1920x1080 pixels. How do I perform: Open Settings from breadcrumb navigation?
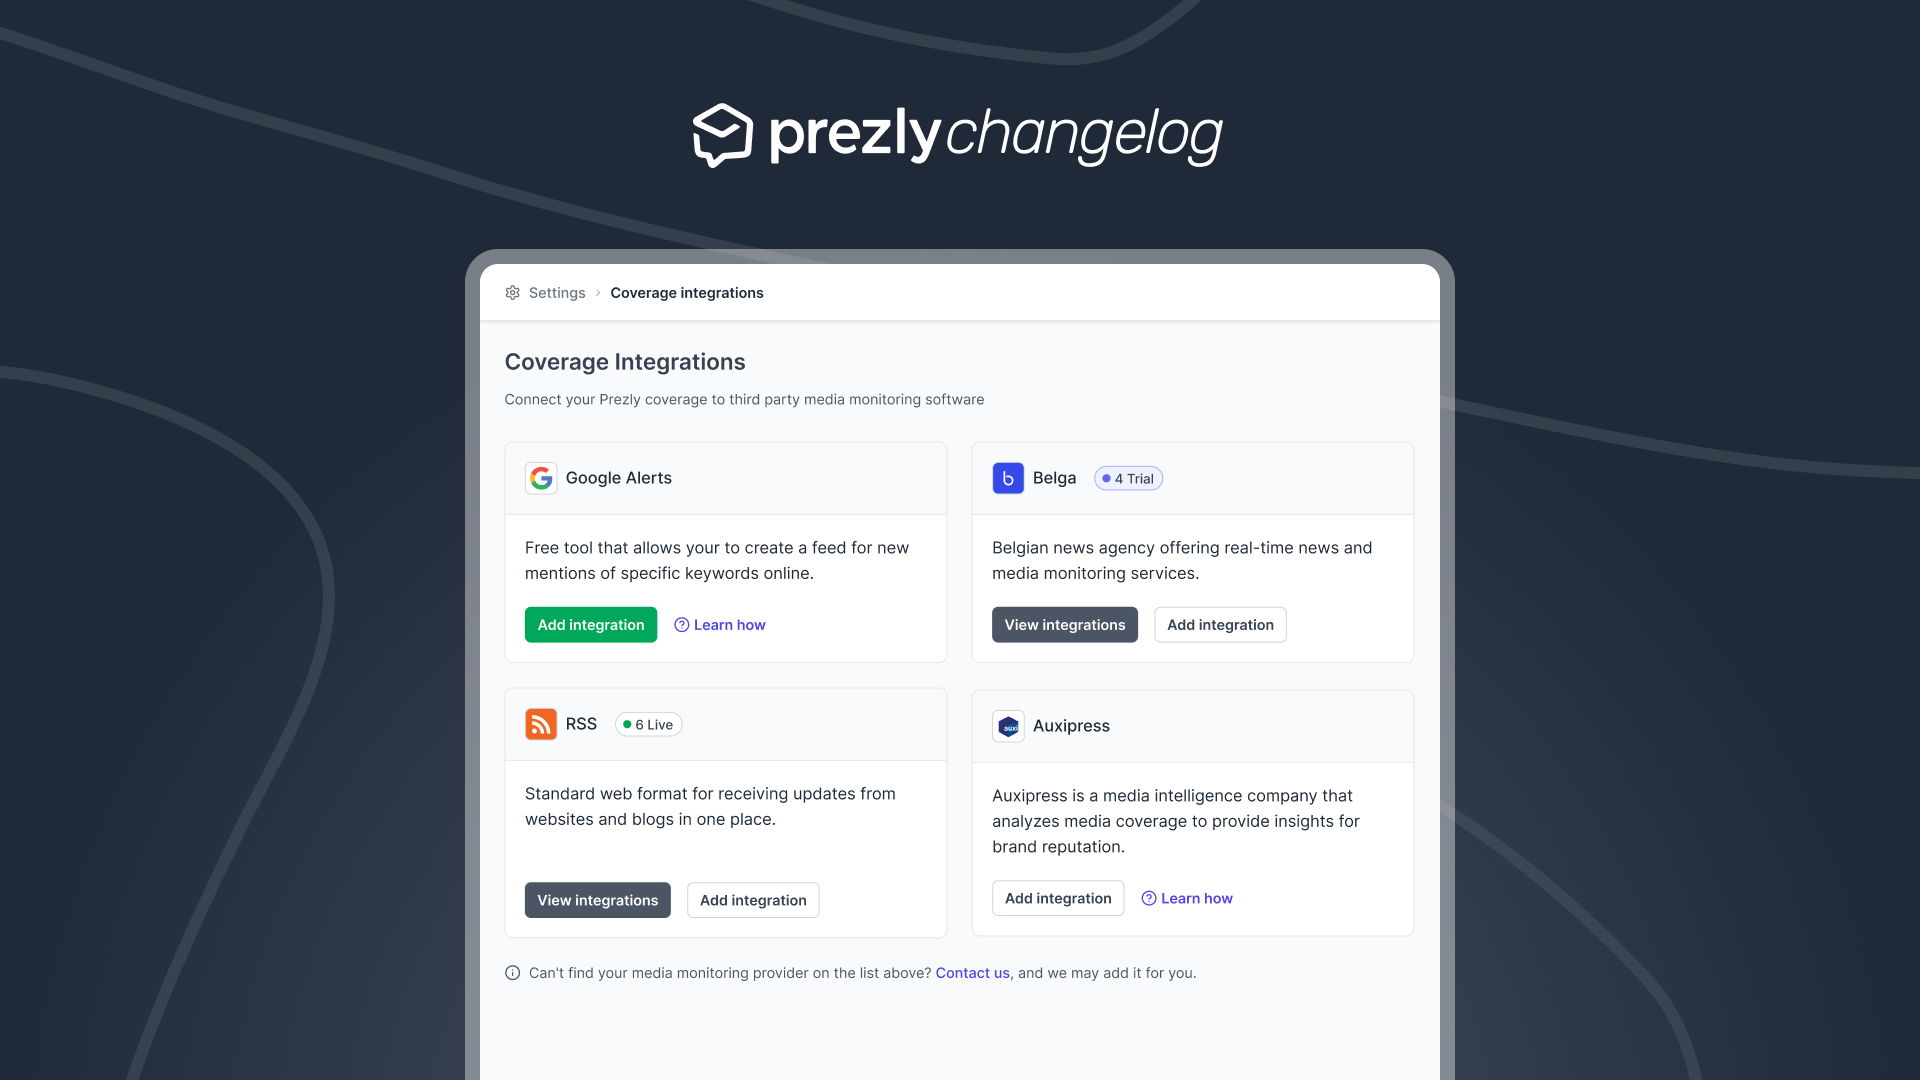click(x=556, y=291)
